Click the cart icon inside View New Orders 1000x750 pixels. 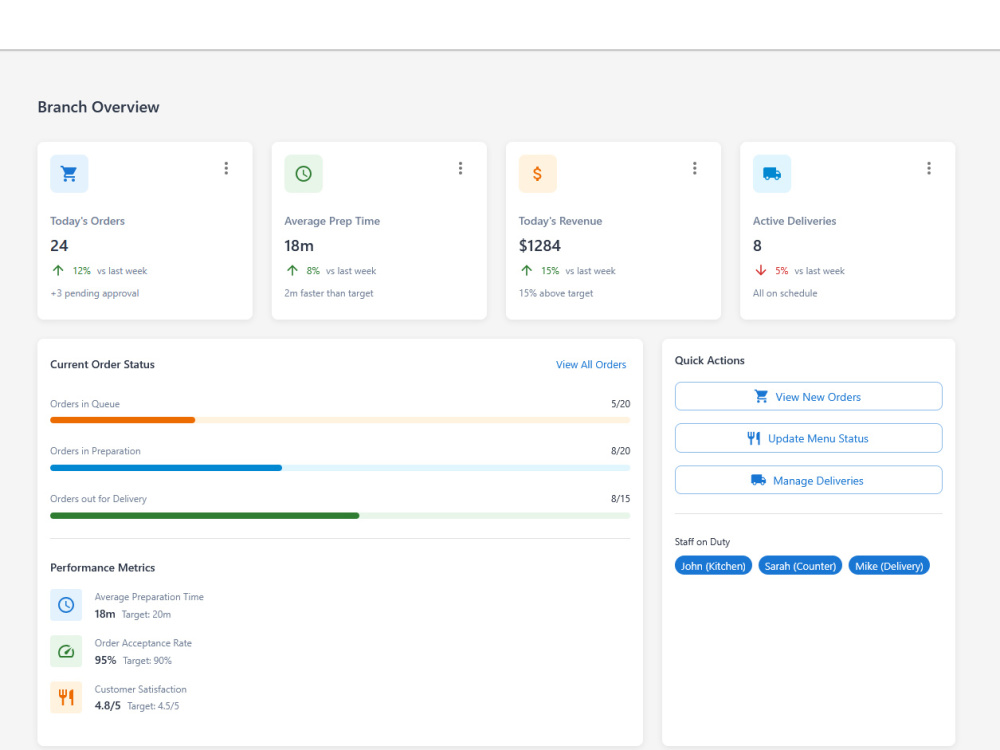click(761, 397)
